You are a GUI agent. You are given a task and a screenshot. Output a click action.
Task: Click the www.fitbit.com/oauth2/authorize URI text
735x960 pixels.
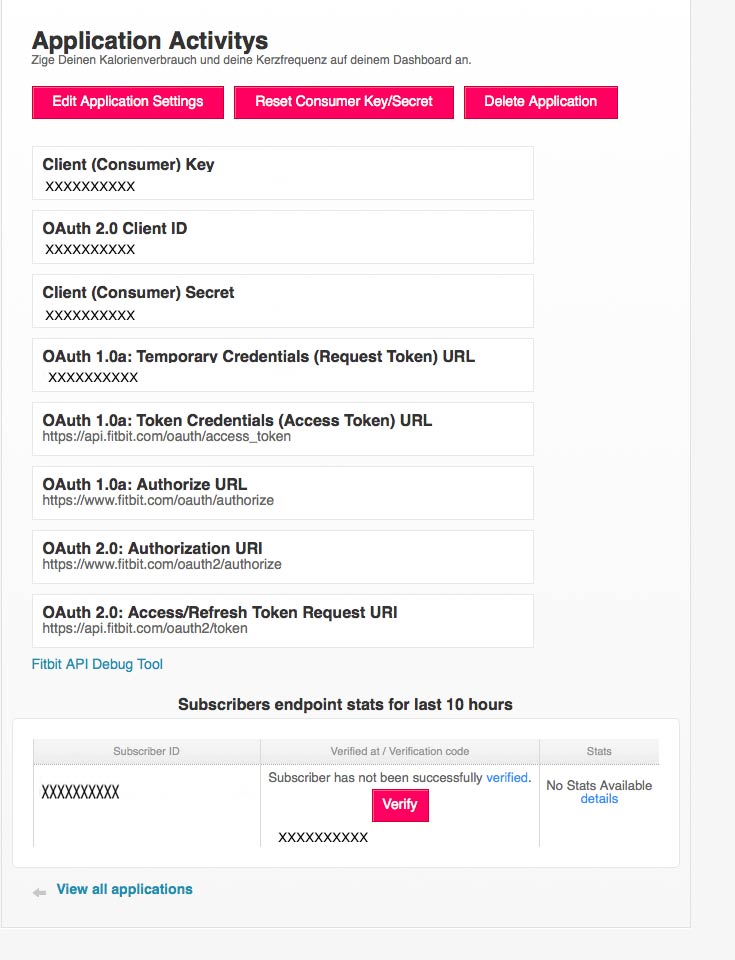coord(162,564)
